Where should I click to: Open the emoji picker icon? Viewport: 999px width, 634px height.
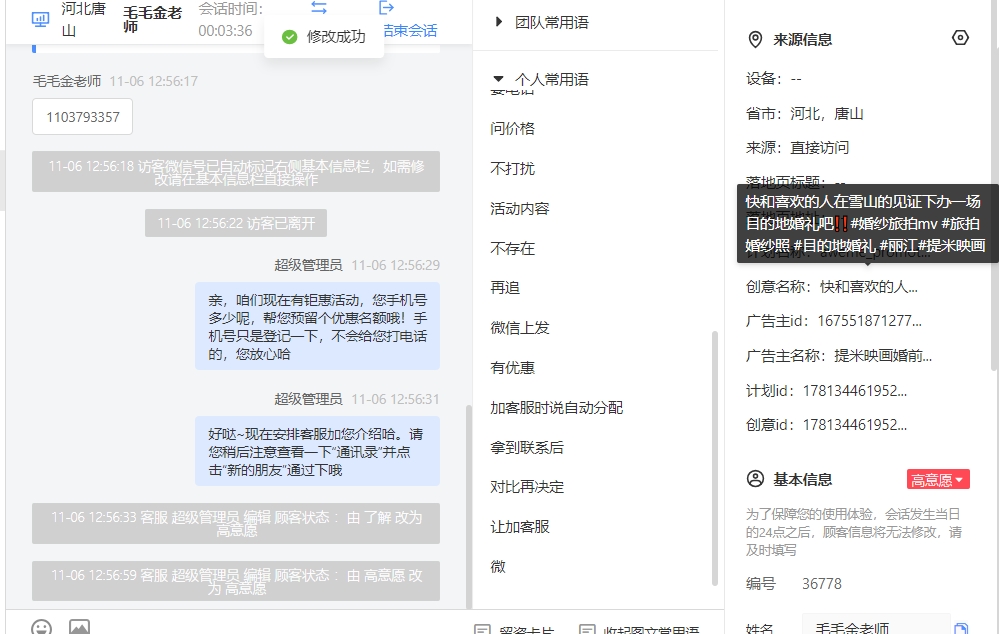coord(41,628)
